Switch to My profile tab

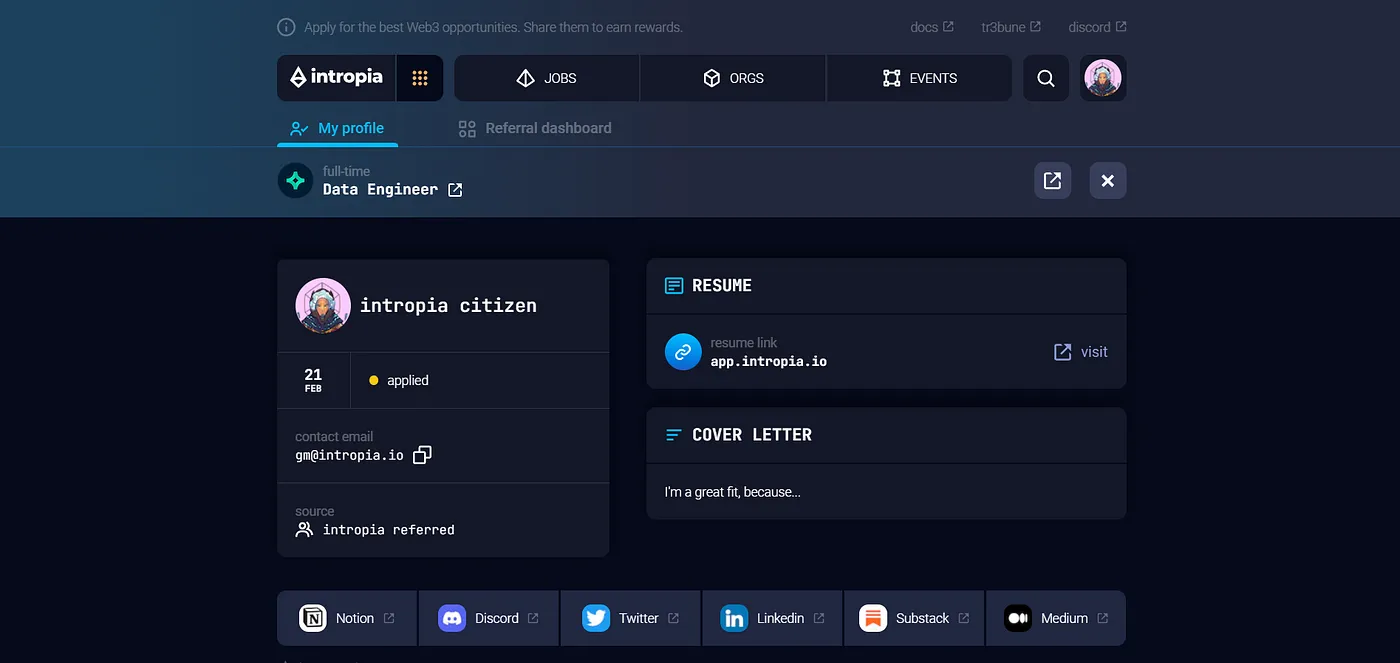point(337,128)
